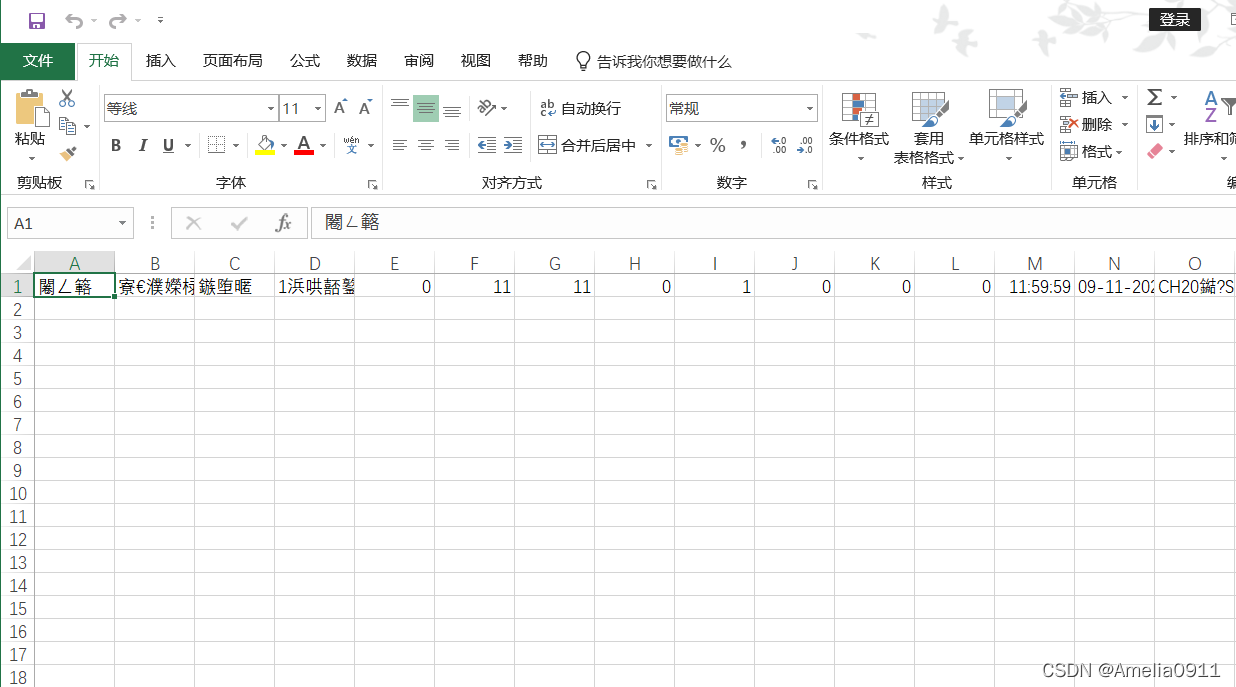Open the font size dropdown
Screen dimensions: 1236x687
point(318,107)
